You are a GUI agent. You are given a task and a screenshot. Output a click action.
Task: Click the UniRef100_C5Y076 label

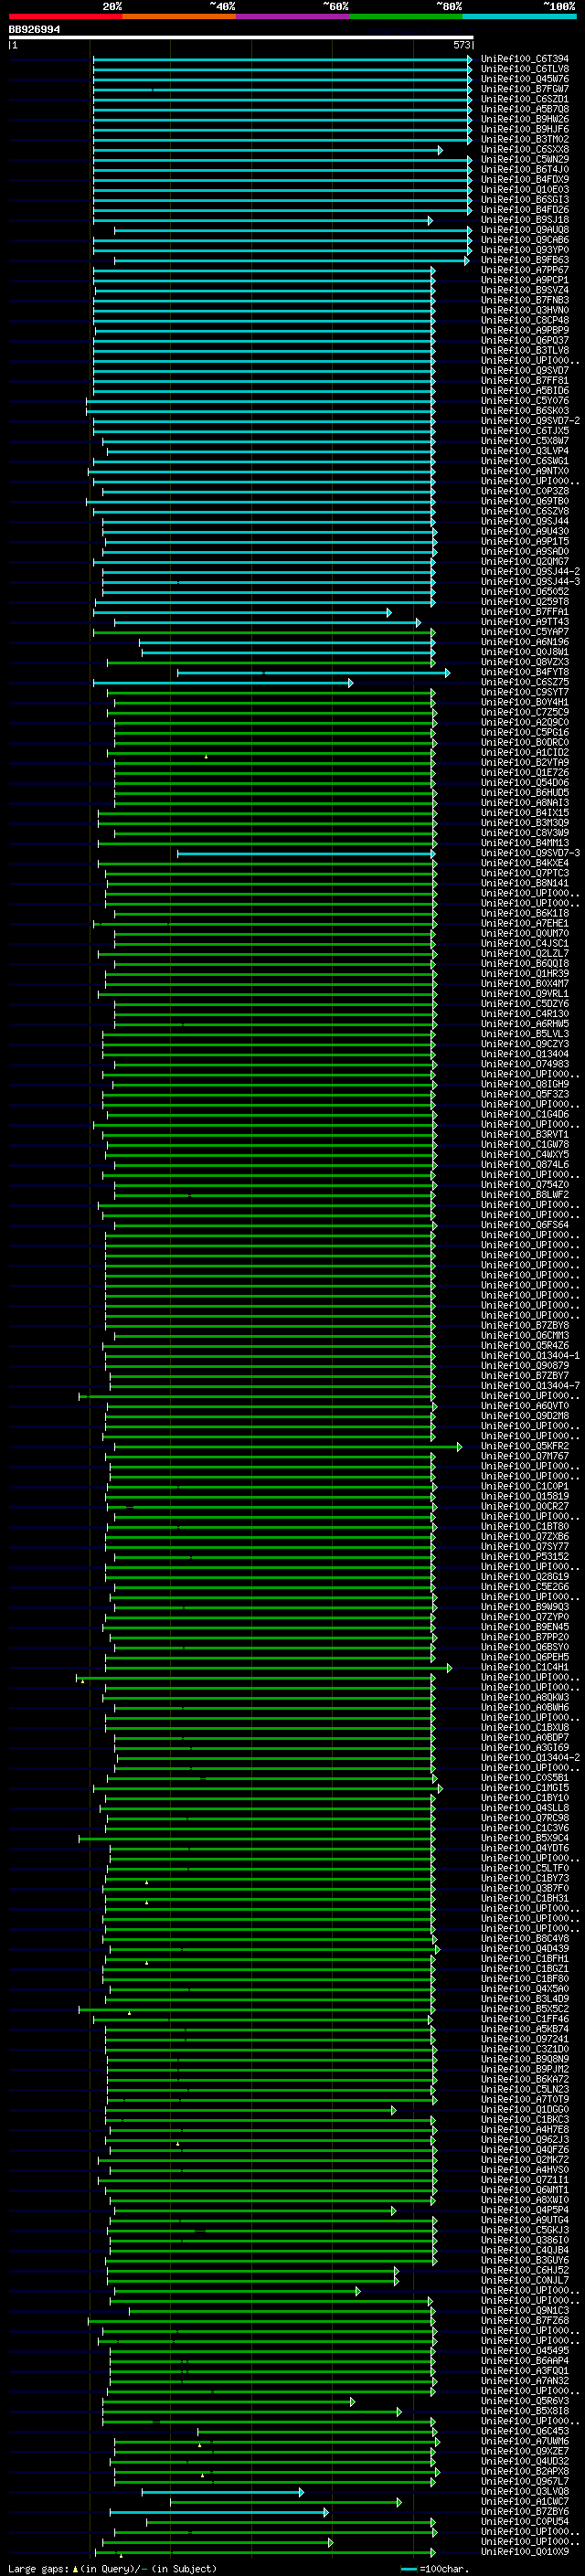pos(525,401)
